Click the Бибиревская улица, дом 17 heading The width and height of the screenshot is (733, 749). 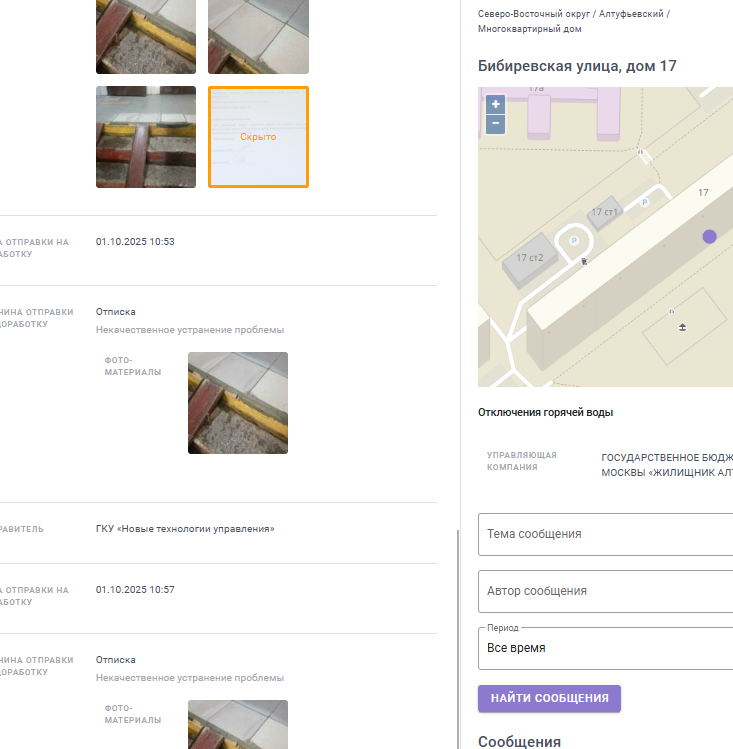[x=577, y=66]
